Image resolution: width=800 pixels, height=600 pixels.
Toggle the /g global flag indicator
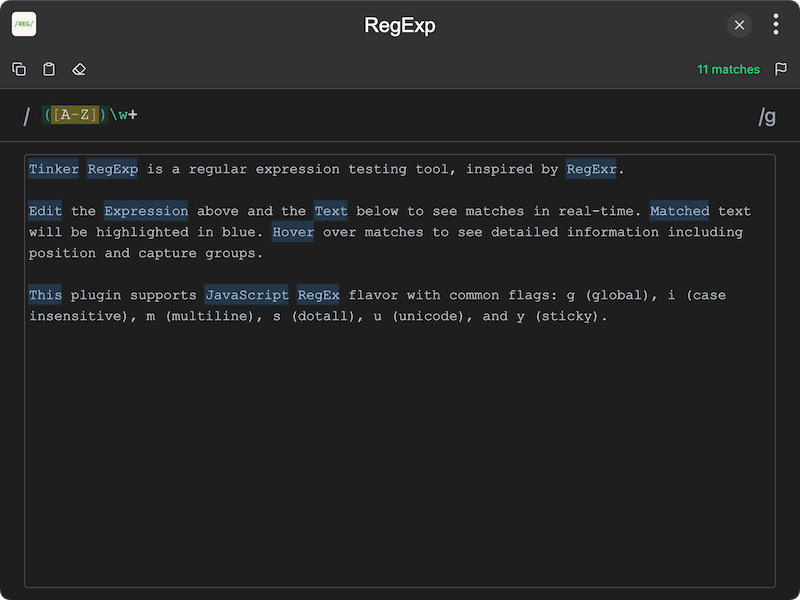click(768, 115)
